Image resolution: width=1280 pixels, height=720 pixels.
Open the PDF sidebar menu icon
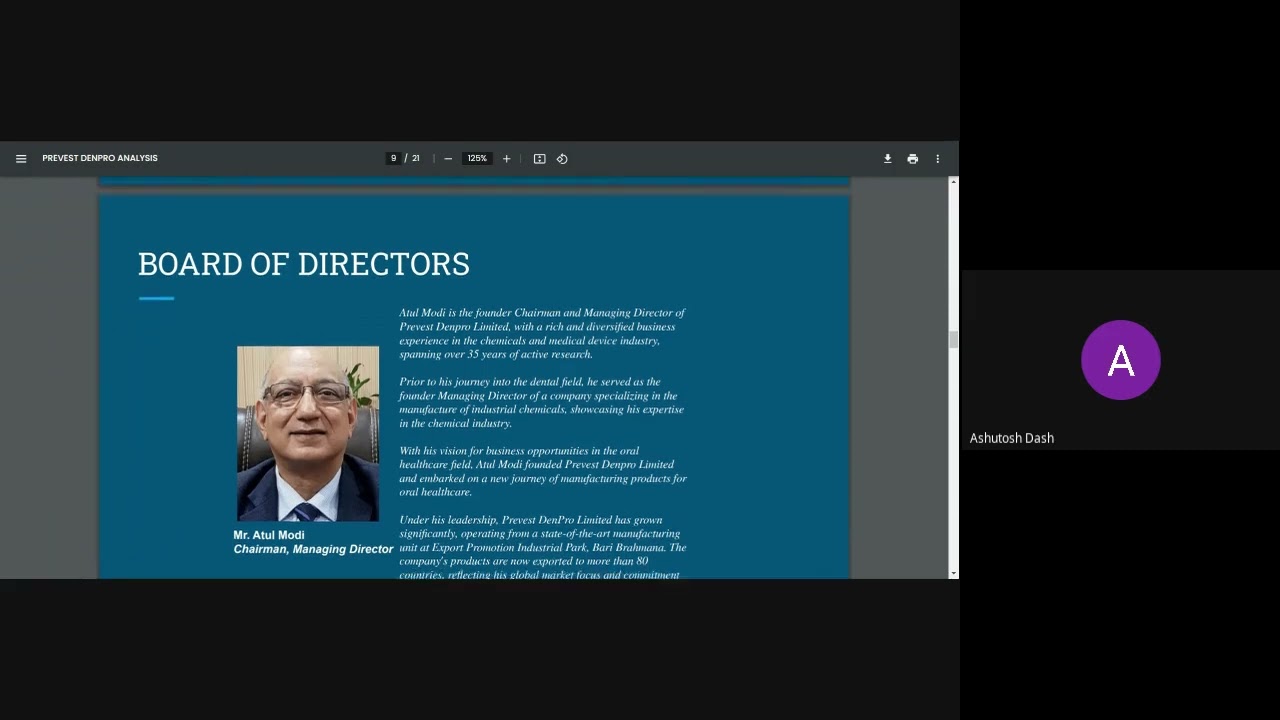click(21, 158)
